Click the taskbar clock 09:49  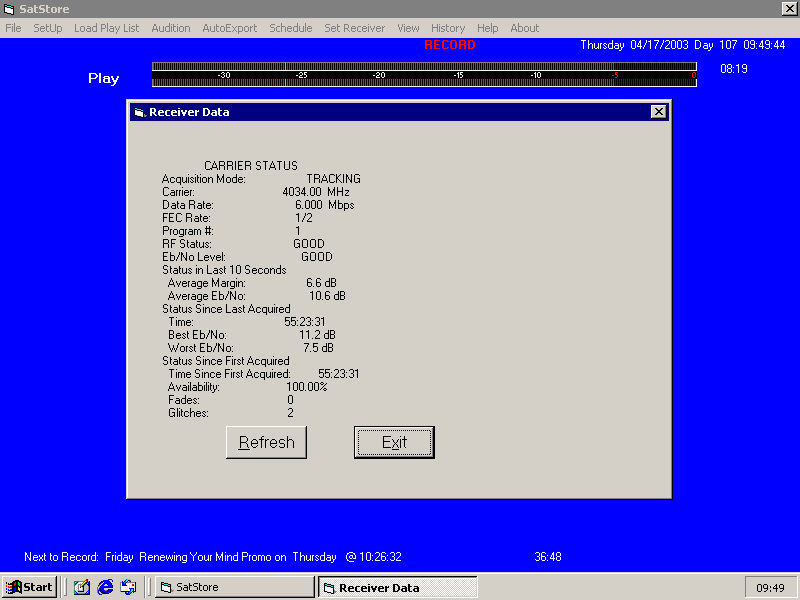pos(770,588)
